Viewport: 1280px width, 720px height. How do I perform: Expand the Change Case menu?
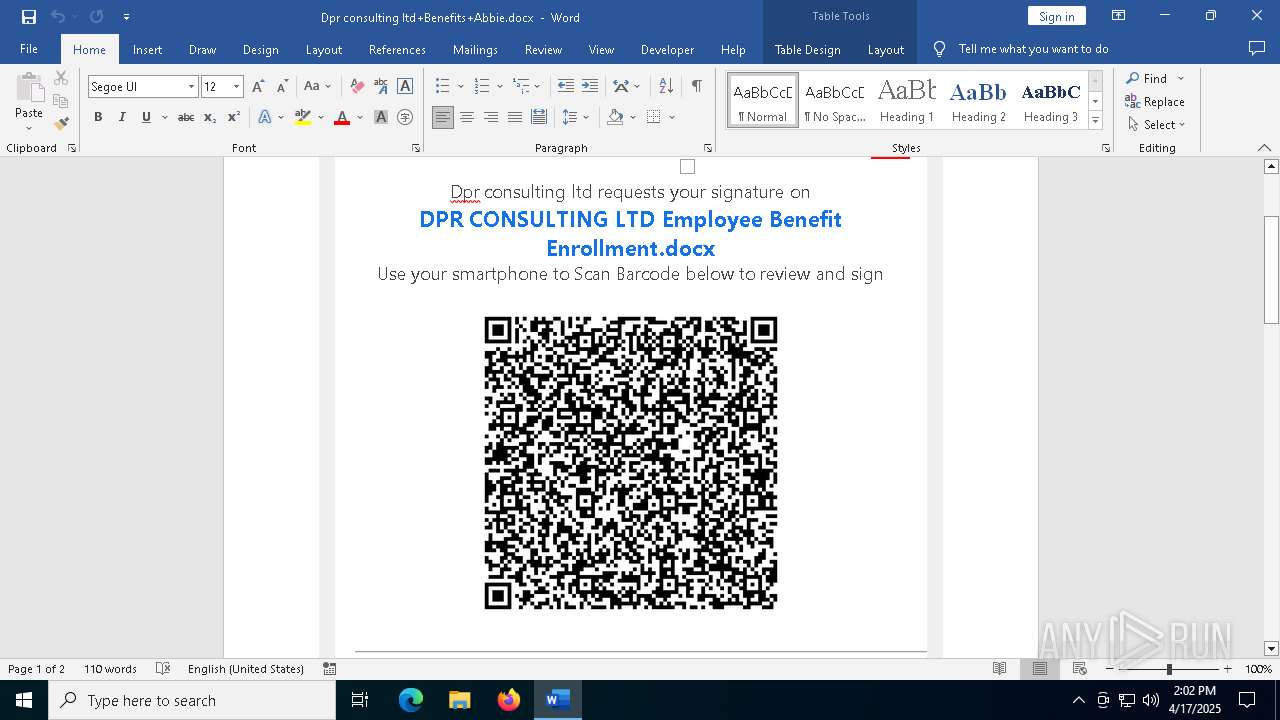tap(317, 87)
